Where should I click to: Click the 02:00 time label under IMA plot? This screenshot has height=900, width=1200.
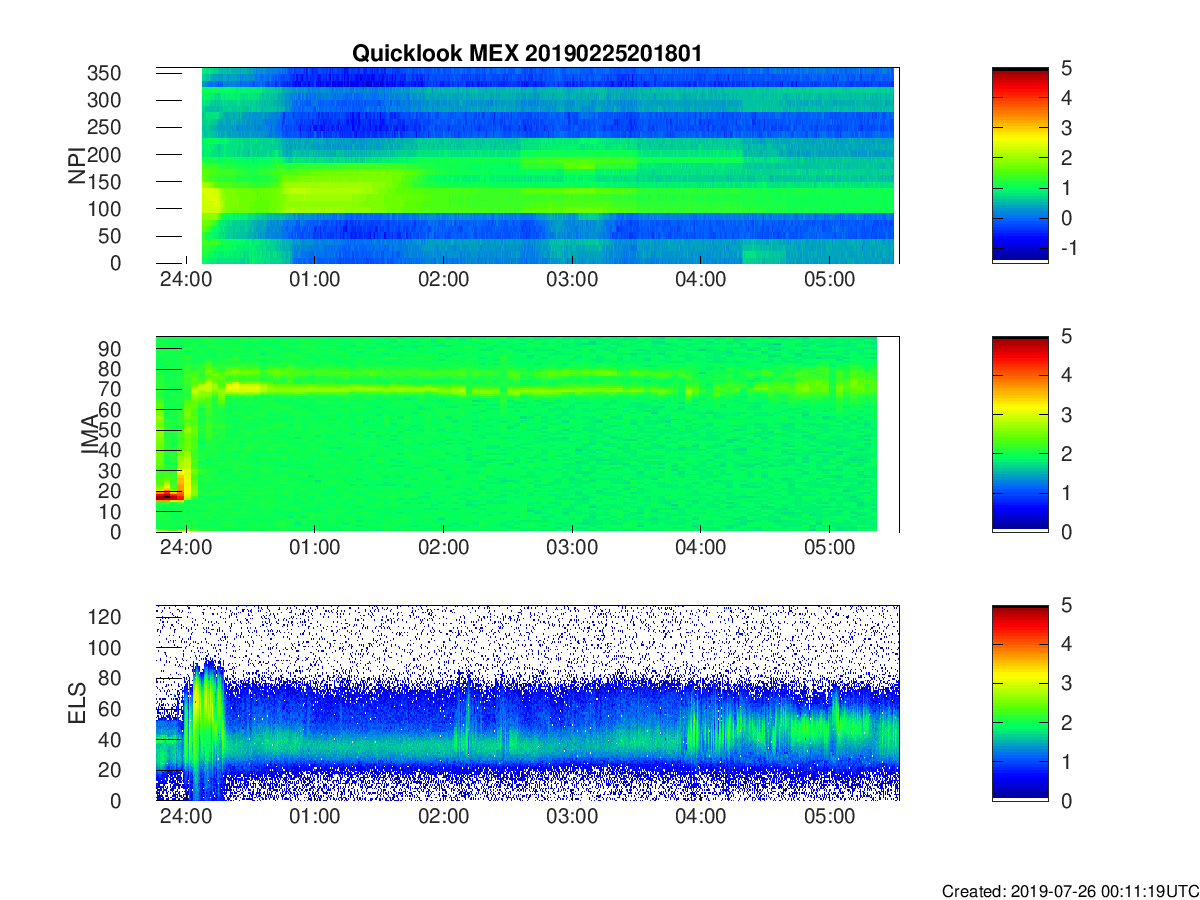click(443, 548)
